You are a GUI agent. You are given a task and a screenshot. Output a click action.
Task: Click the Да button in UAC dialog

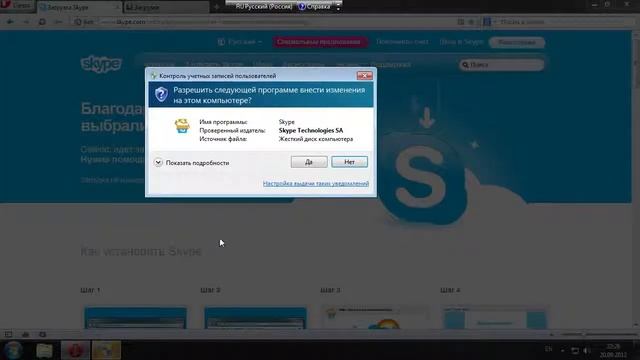click(x=309, y=162)
